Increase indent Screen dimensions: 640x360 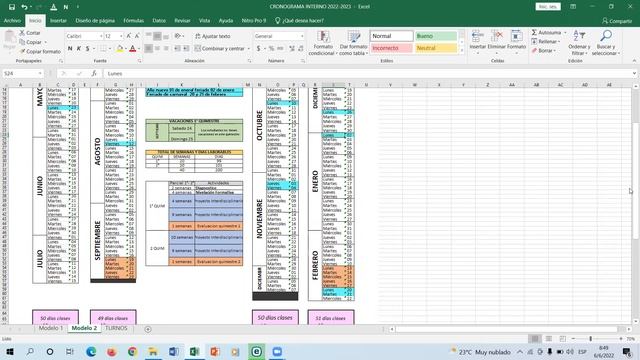click(186, 49)
